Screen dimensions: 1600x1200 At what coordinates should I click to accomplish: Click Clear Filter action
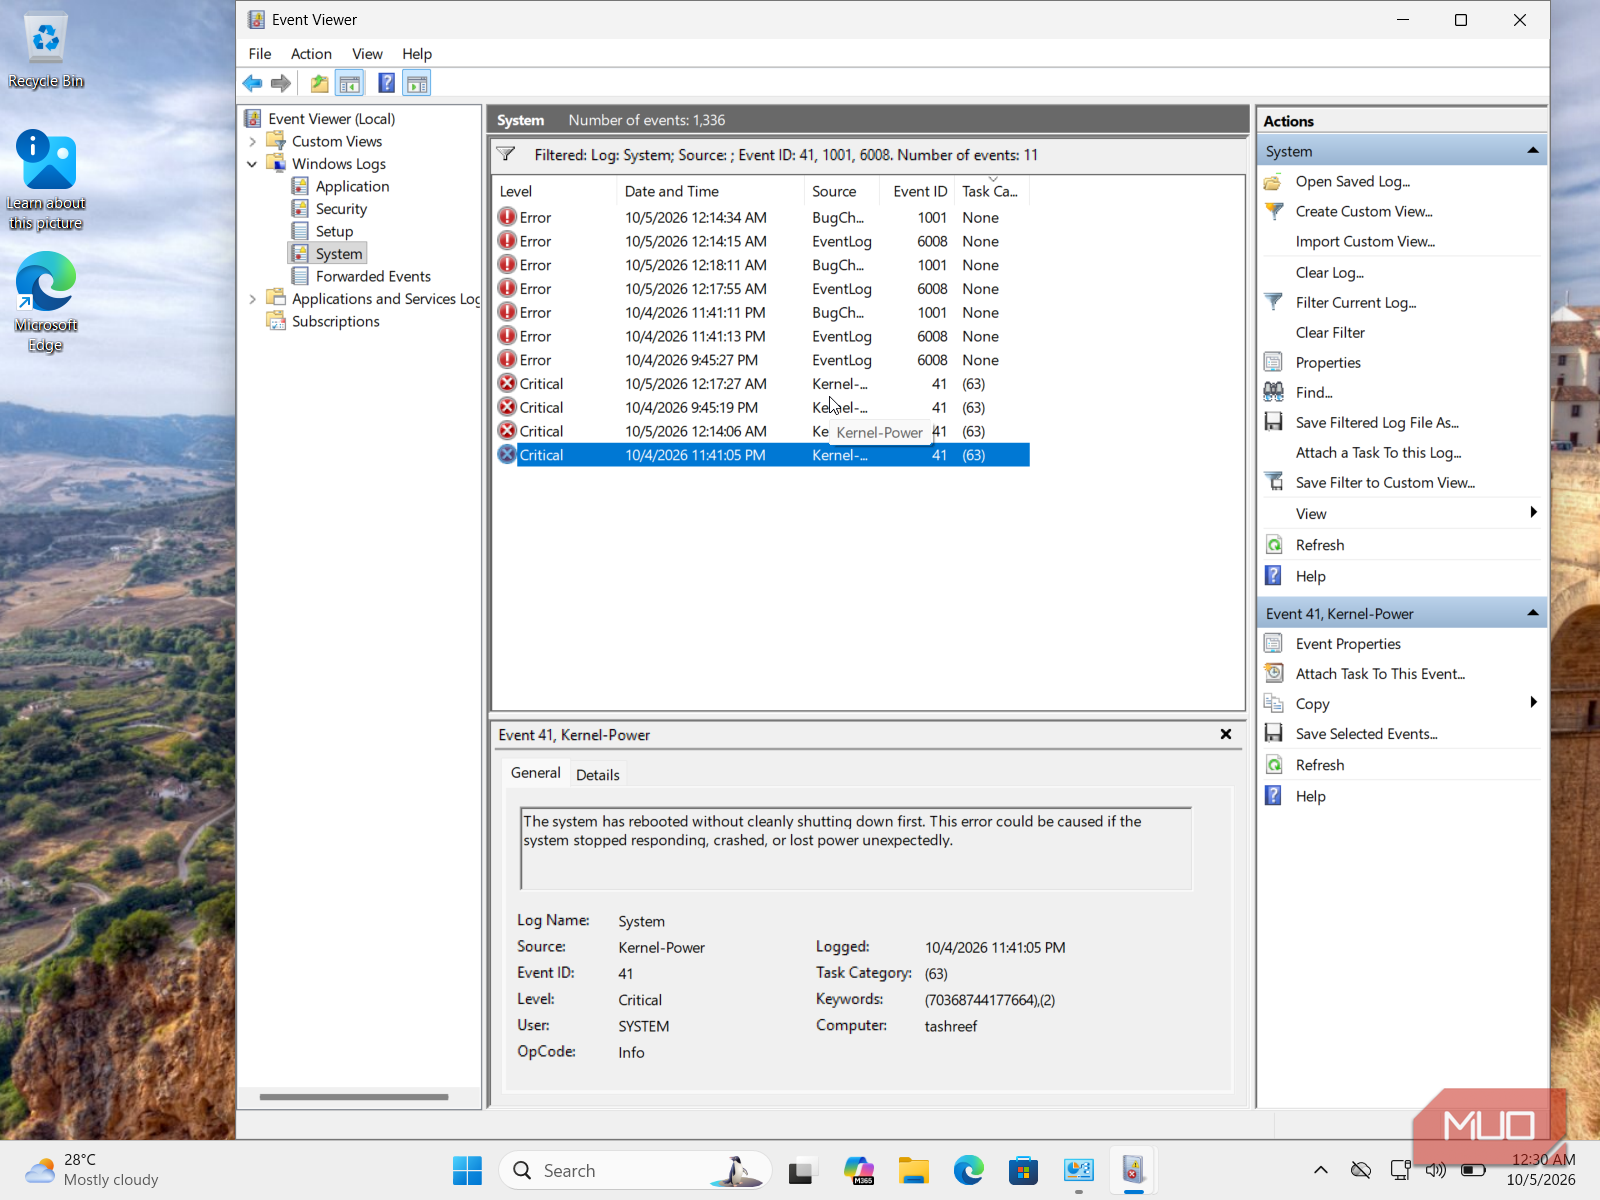(x=1330, y=333)
